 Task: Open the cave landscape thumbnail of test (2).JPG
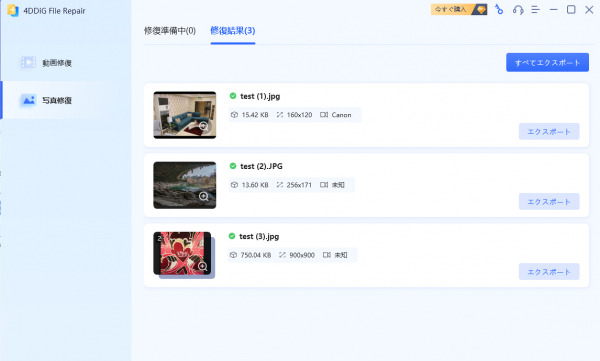pyautogui.click(x=184, y=185)
